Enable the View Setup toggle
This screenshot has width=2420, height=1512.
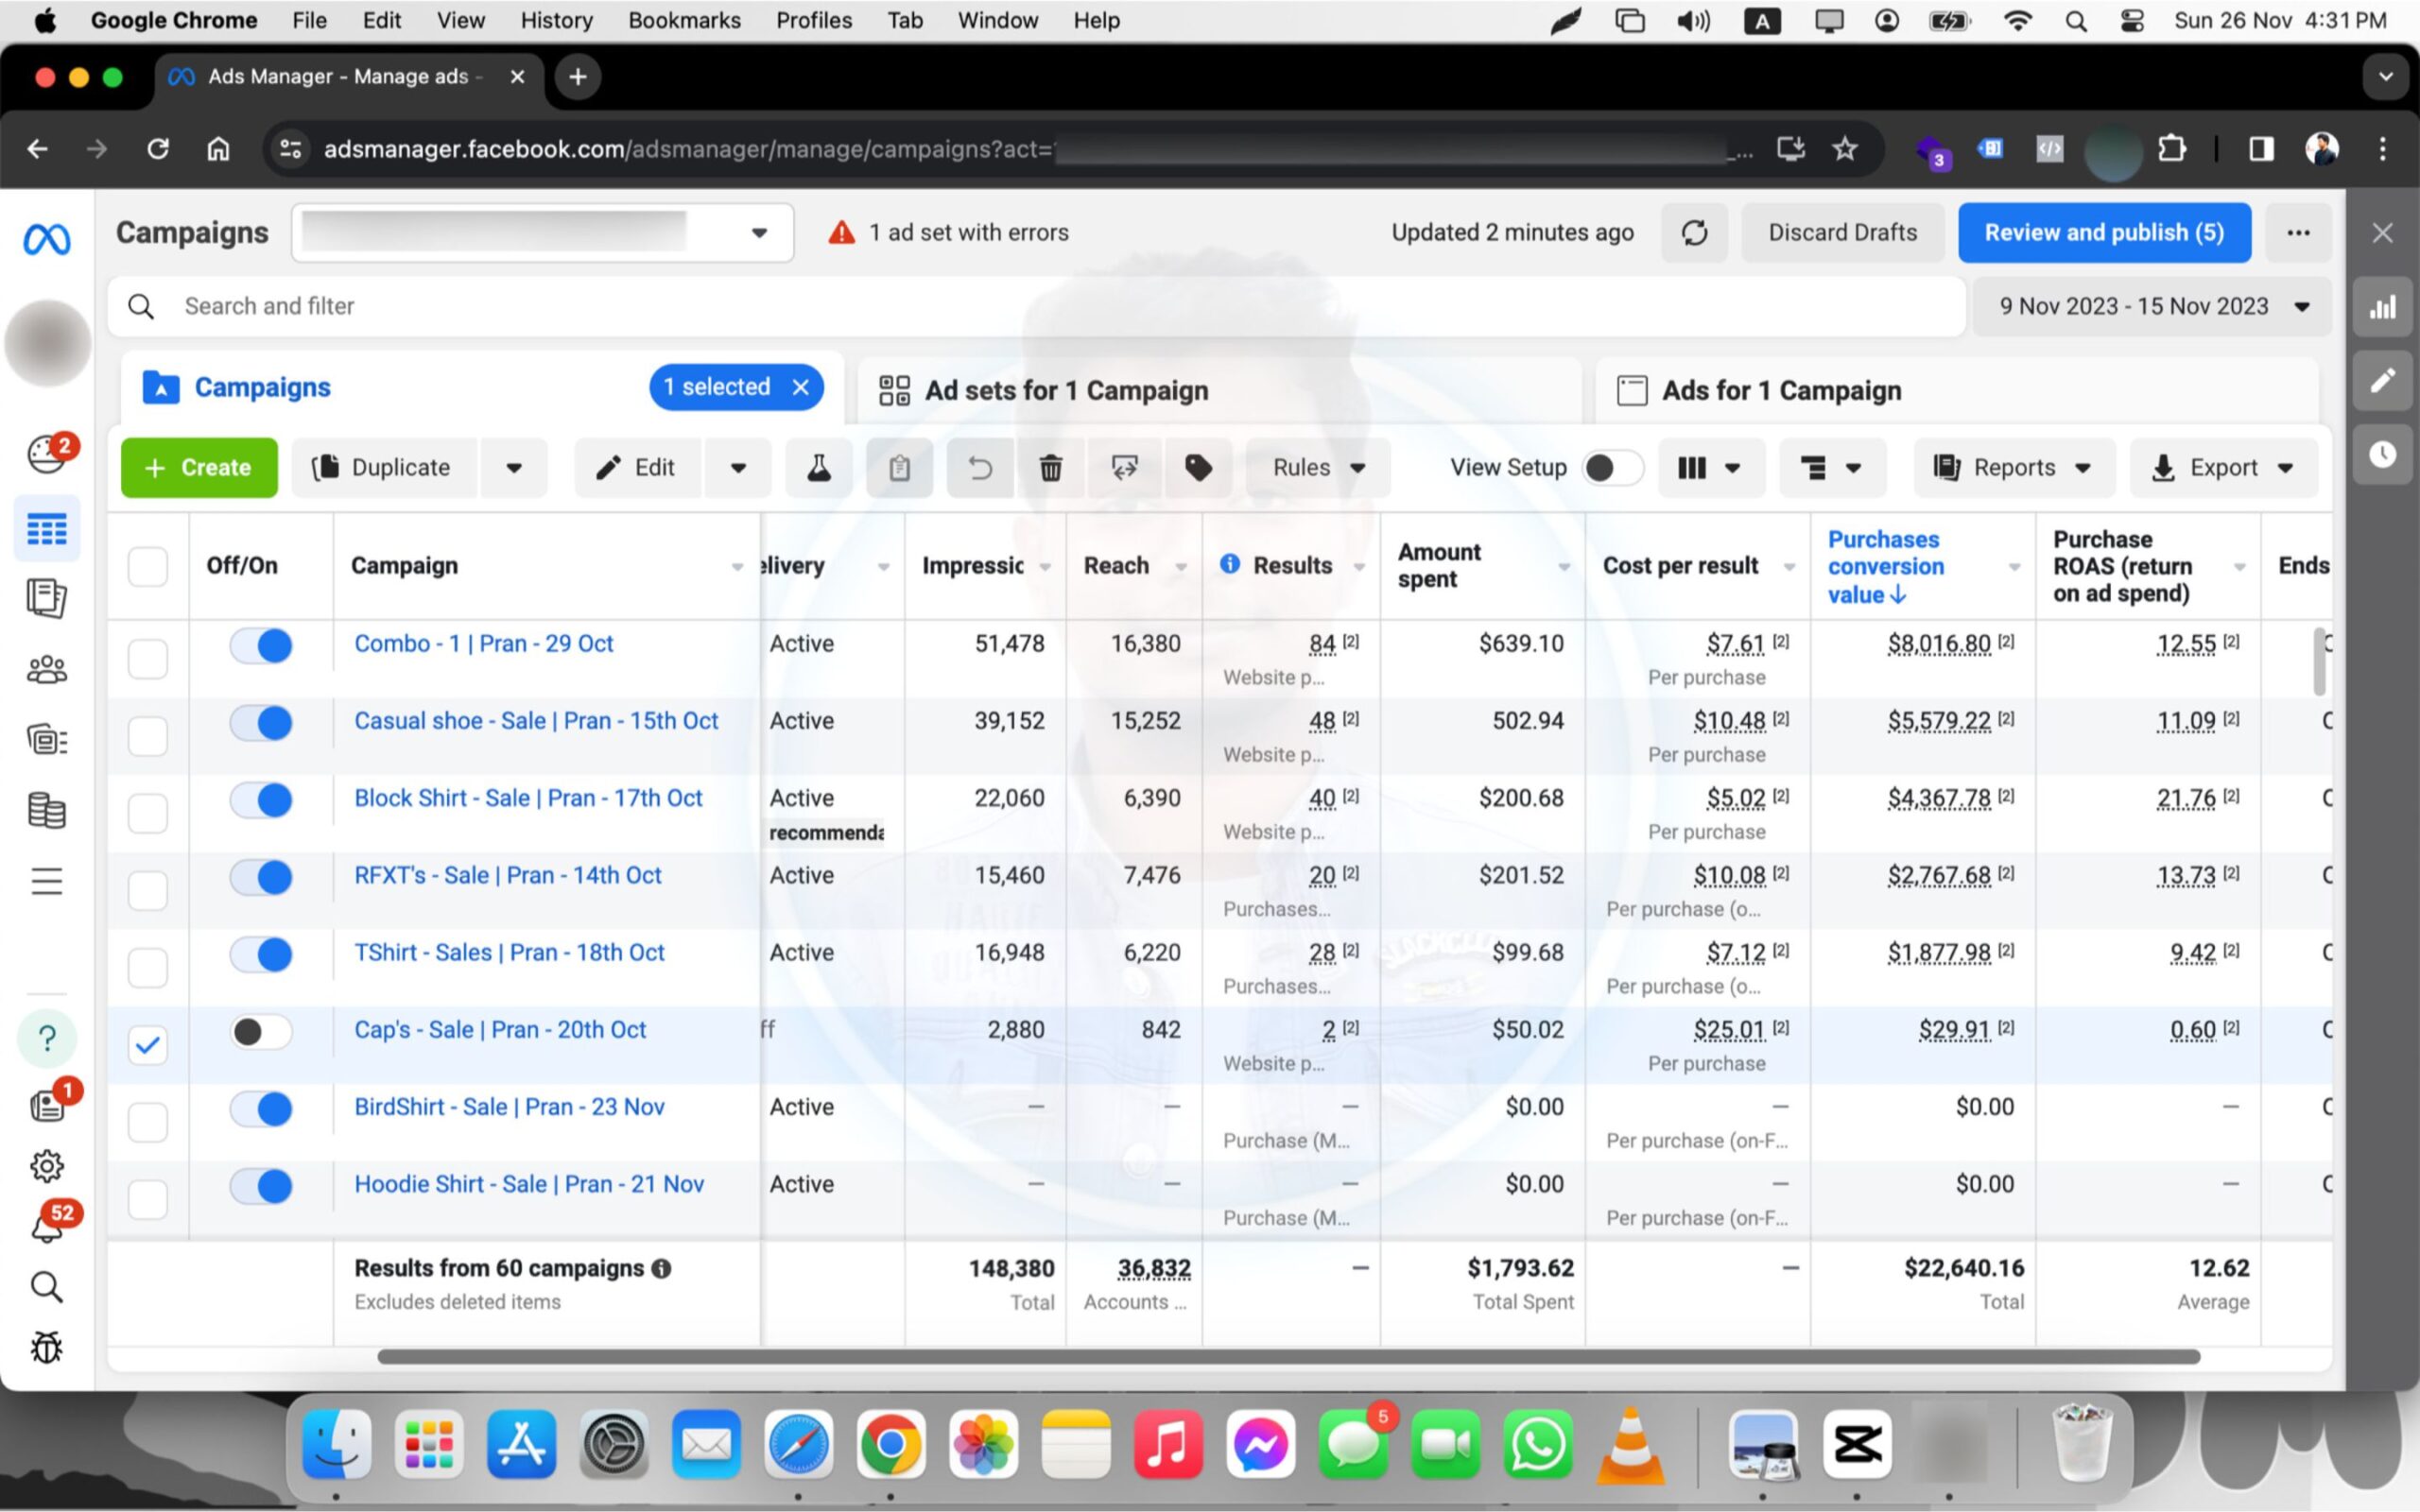1612,468
